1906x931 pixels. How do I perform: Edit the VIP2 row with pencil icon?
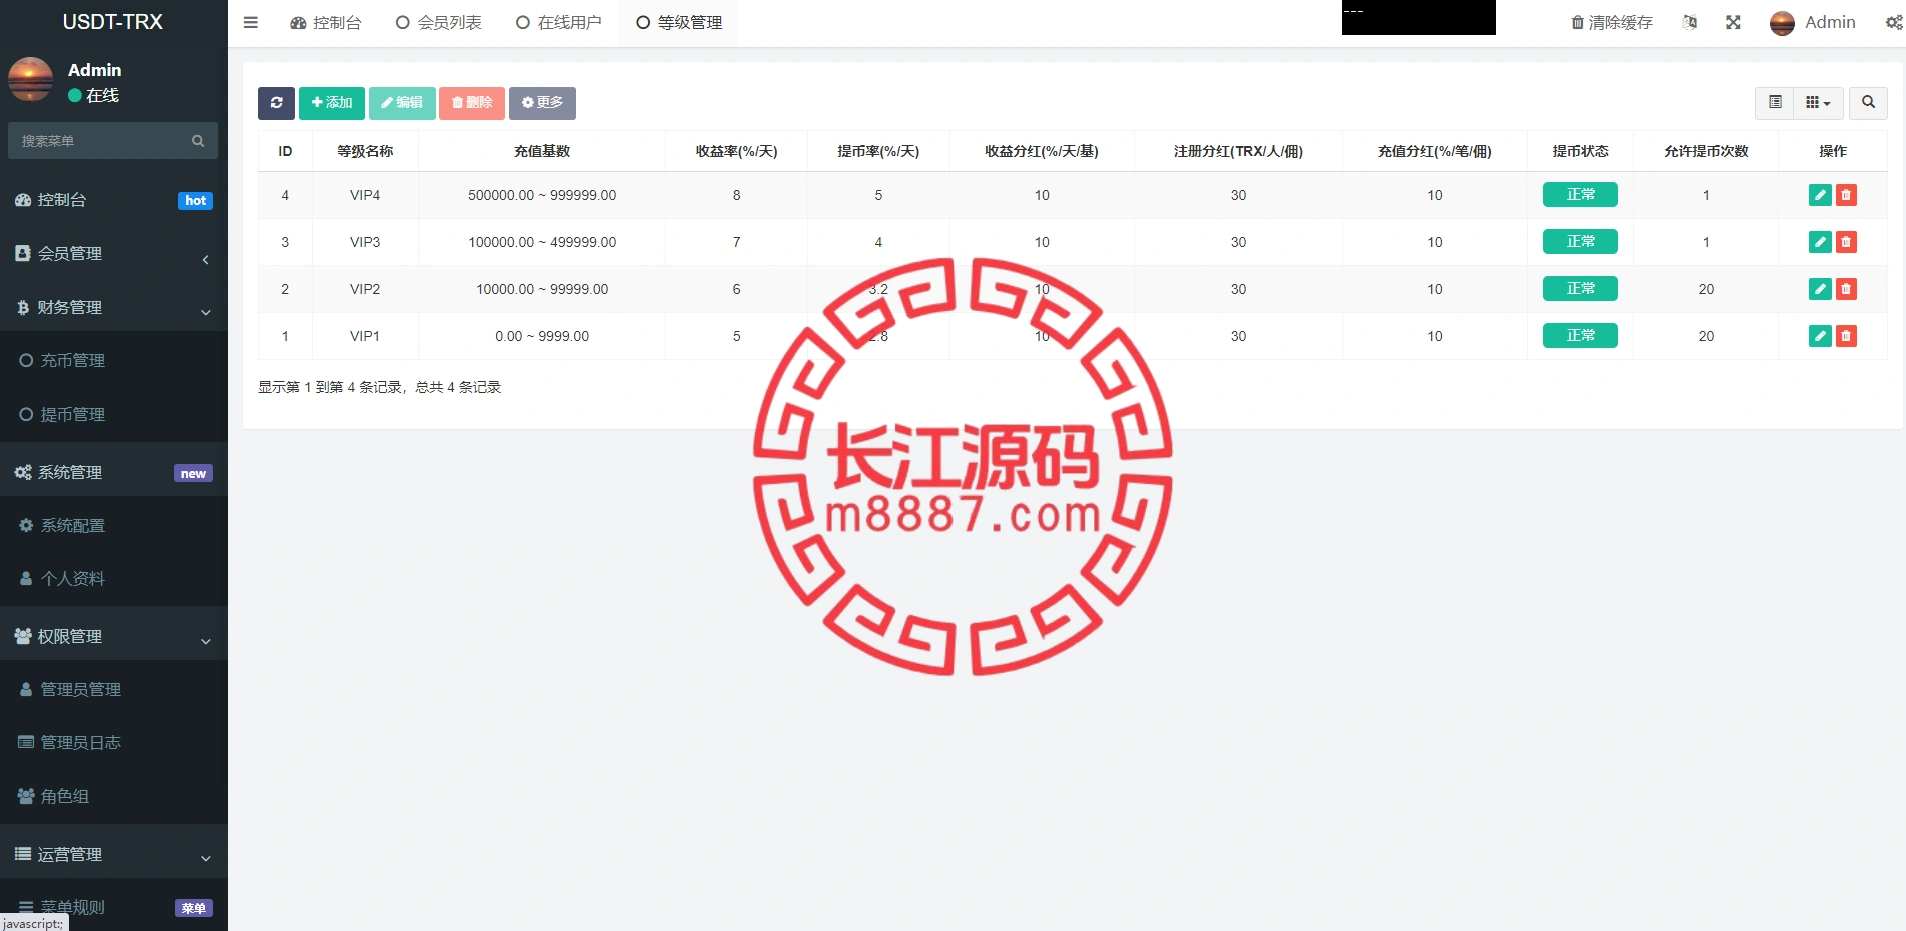(1820, 289)
